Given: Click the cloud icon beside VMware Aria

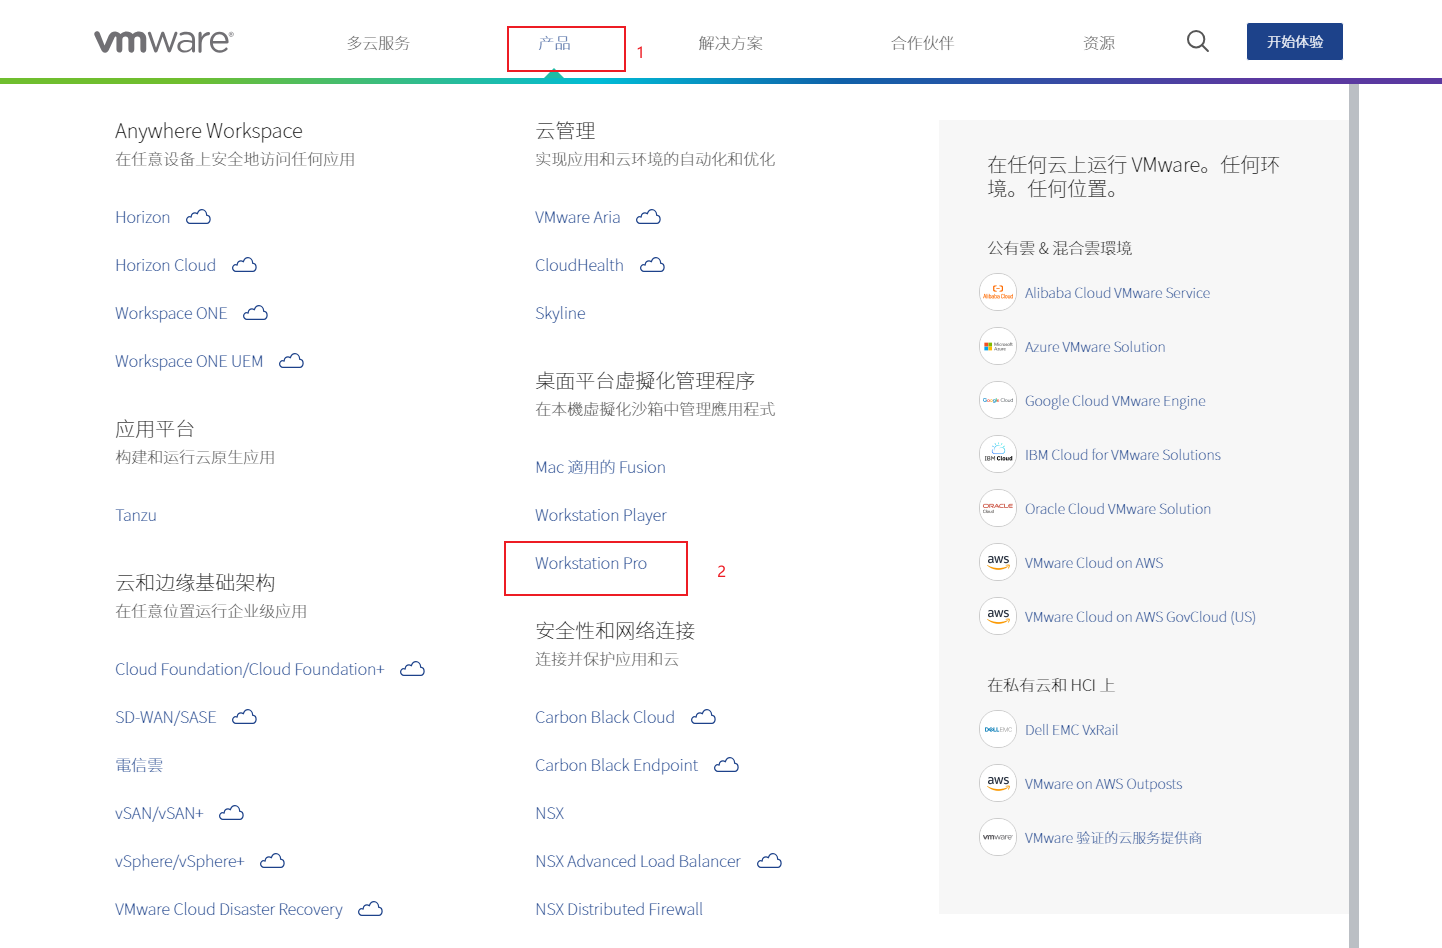Looking at the screenshot, I should coord(649,217).
